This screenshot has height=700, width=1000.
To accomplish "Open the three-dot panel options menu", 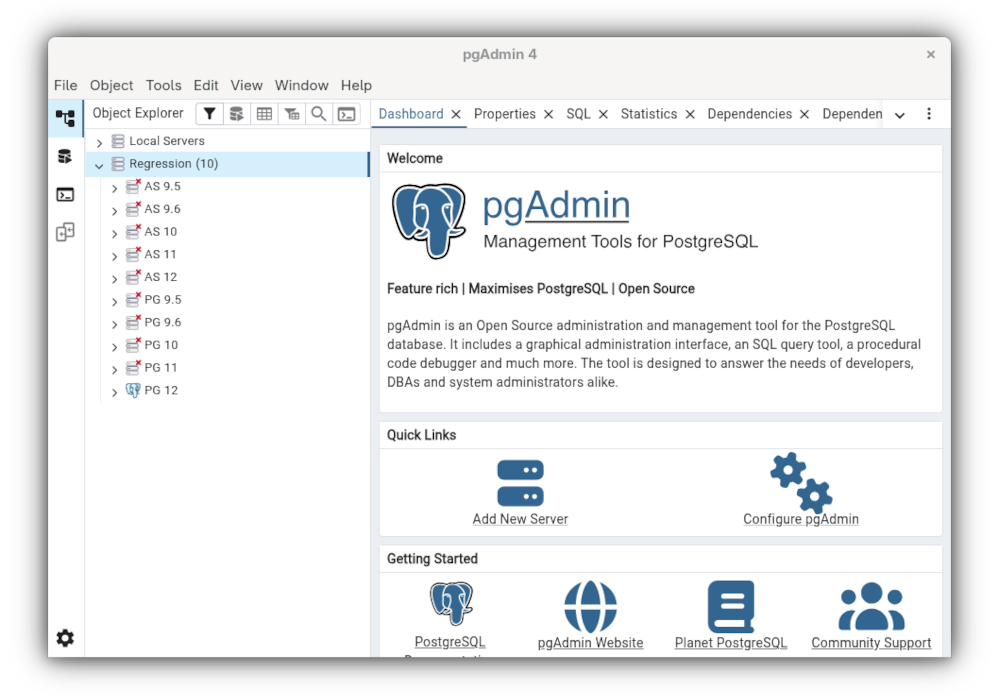I will click(x=929, y=114).
